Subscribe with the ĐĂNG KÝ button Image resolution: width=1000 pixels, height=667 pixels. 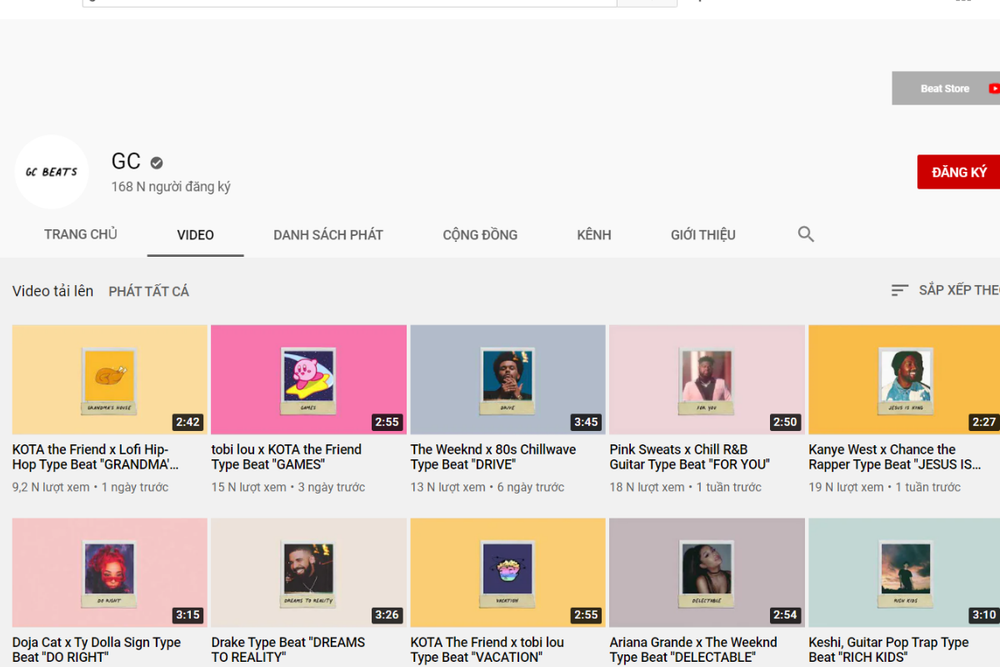[x=959, y=172]
